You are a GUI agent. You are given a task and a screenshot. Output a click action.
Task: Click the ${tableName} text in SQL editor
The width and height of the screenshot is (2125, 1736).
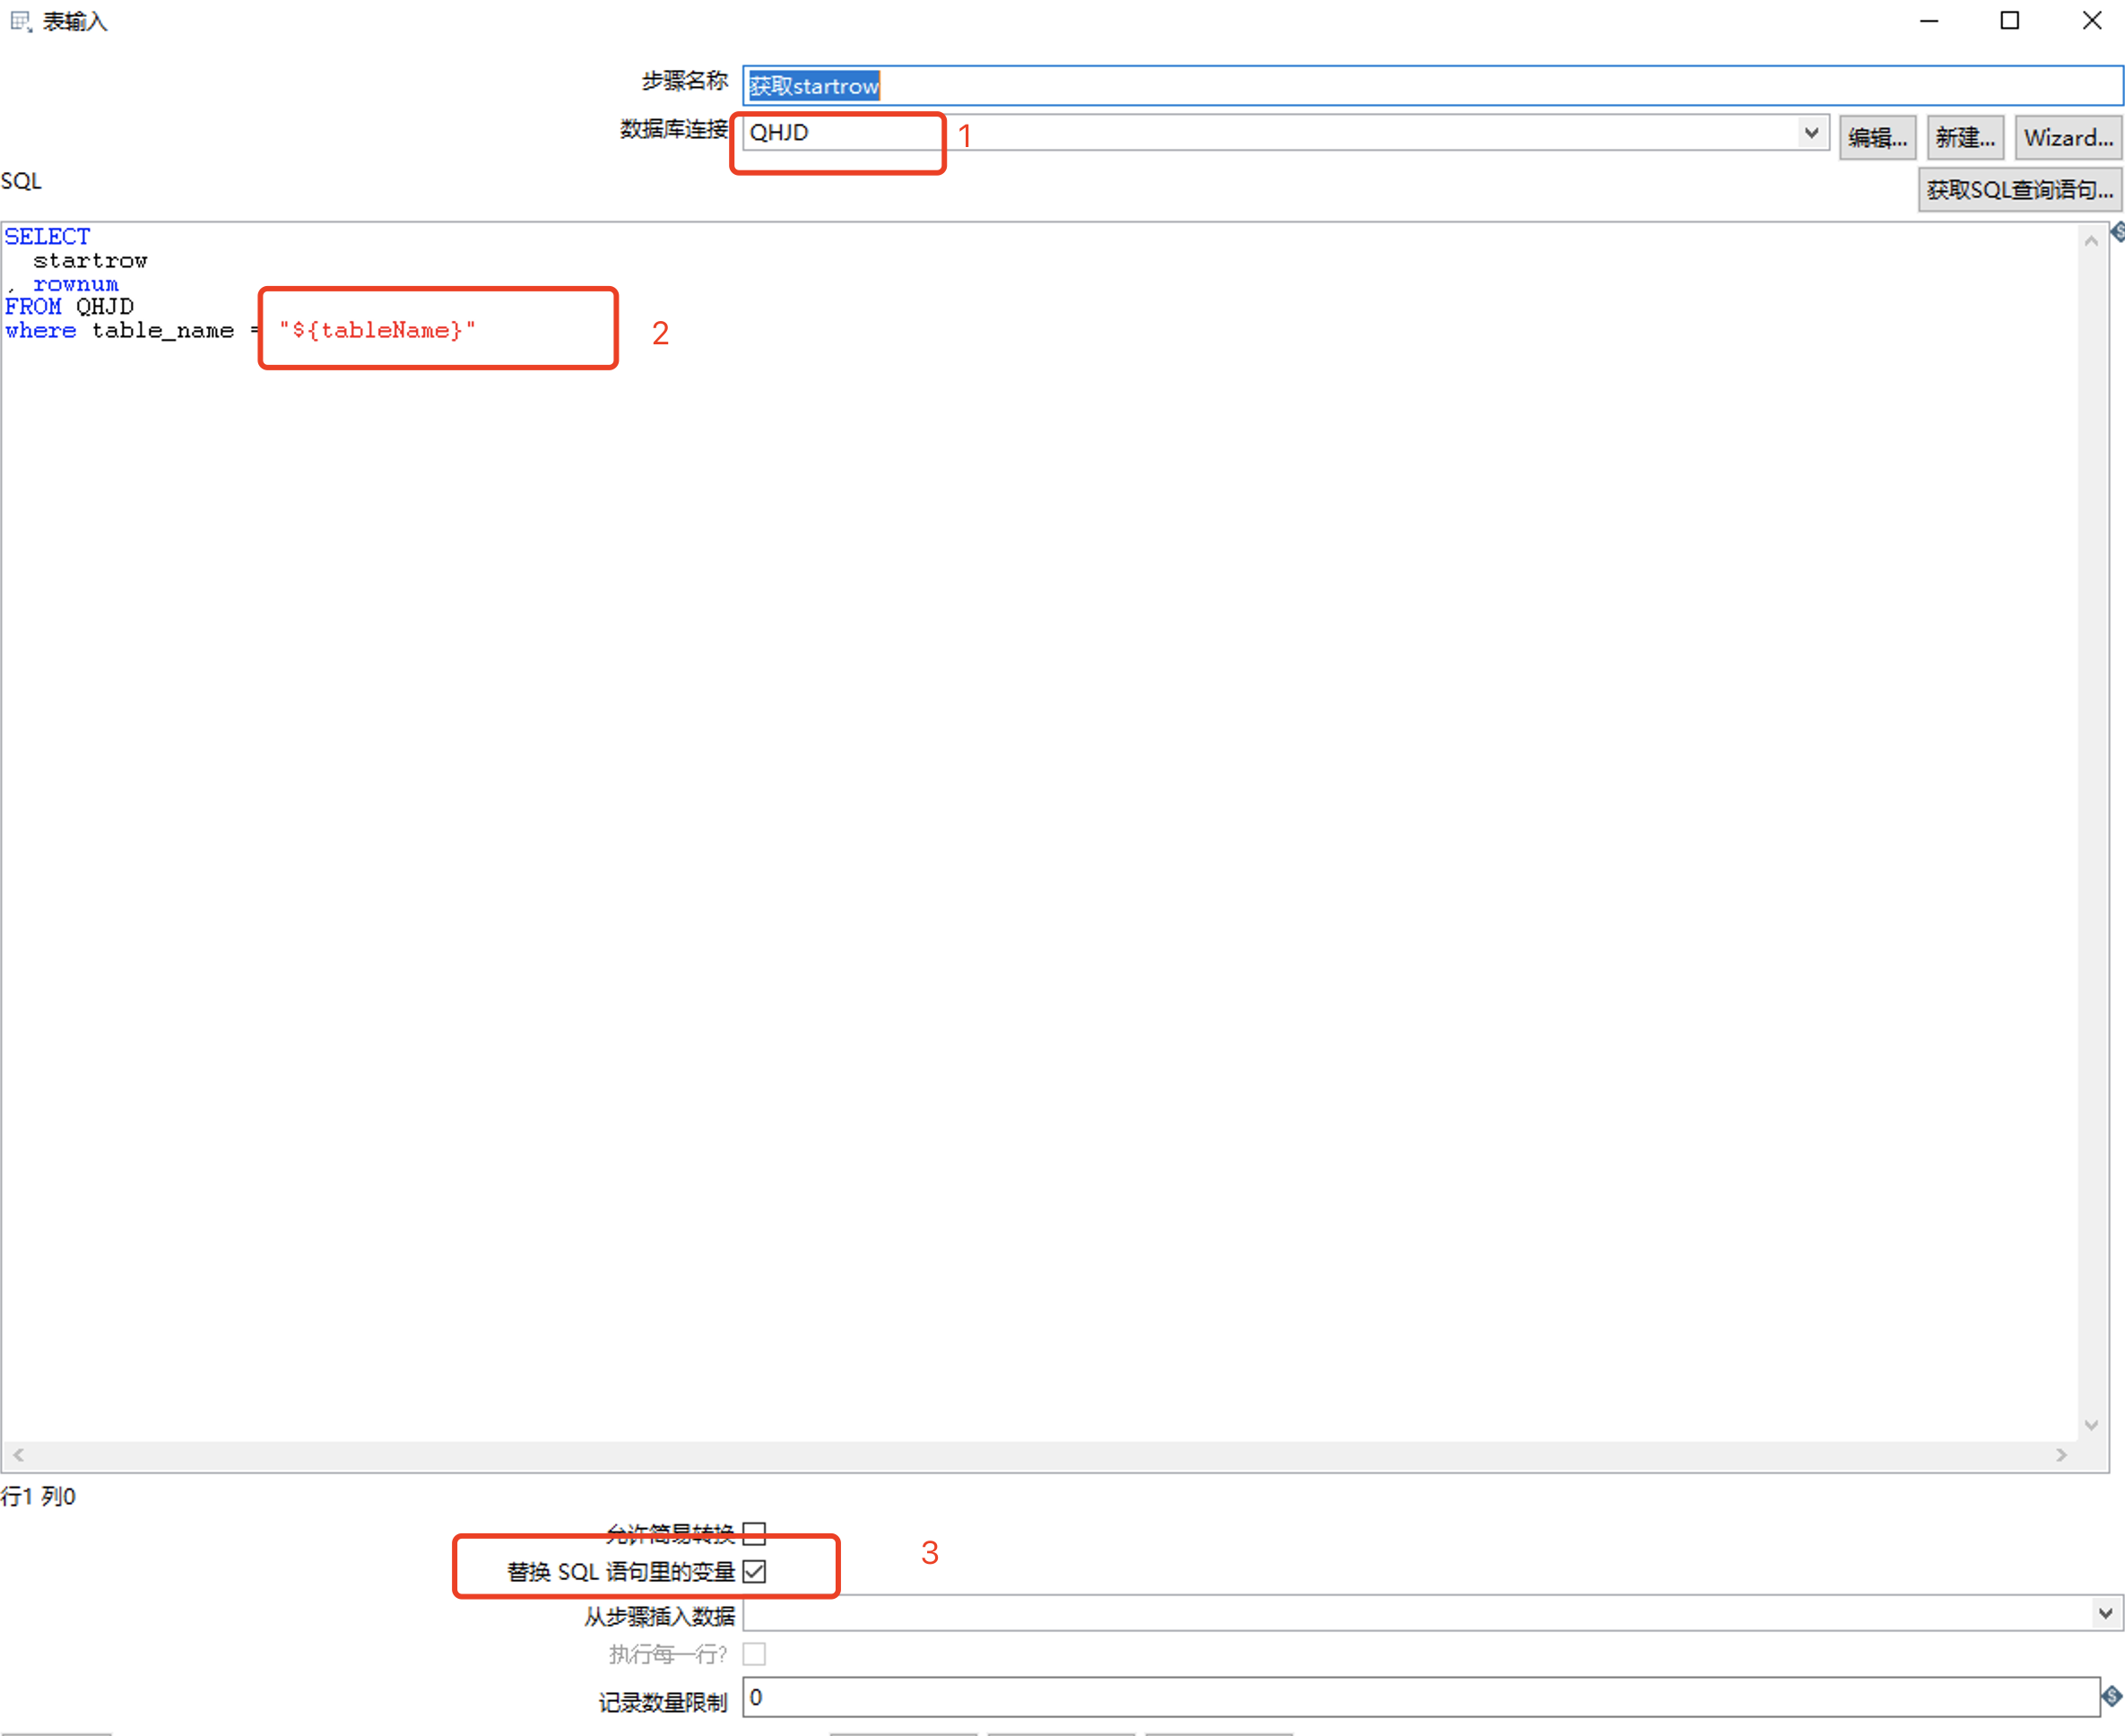pos(378,330)
